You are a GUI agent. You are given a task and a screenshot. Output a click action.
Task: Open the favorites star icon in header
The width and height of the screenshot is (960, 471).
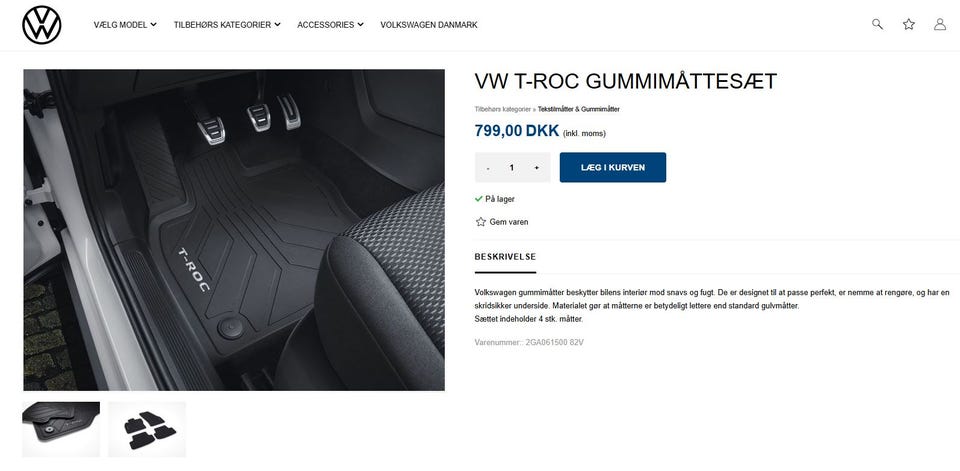tap(909, 24)
